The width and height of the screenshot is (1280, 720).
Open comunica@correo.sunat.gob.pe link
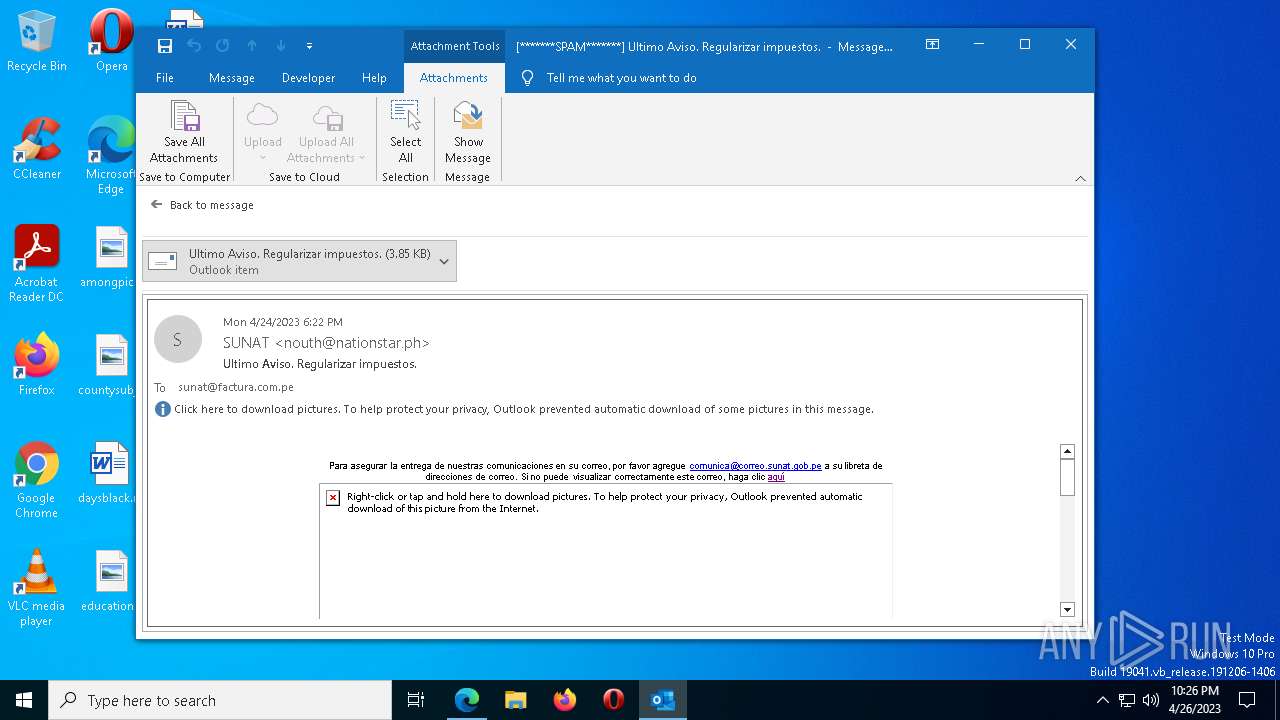[755, 466]
